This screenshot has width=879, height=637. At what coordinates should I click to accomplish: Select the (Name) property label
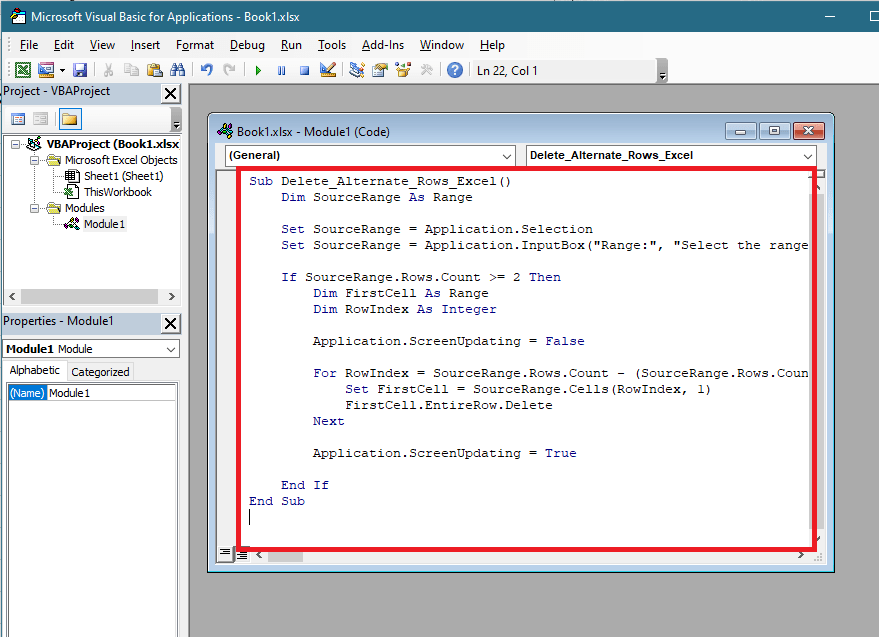tap(27, 393)
